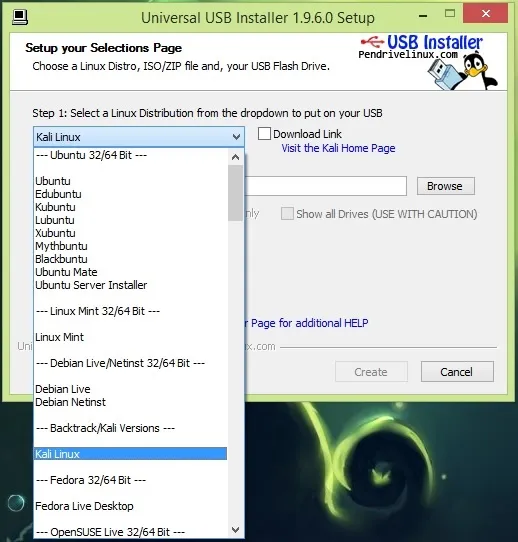The width and height of the screenshot is (518, 542).
Task: Close the Universal USB Installer window
Action: 486,14
